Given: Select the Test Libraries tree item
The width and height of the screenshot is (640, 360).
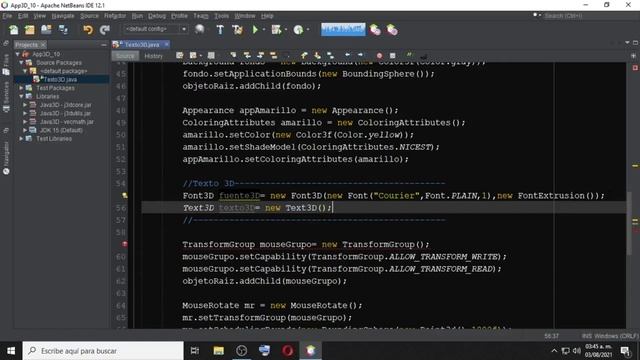Looking at the screenshot, I should (54, 139).
